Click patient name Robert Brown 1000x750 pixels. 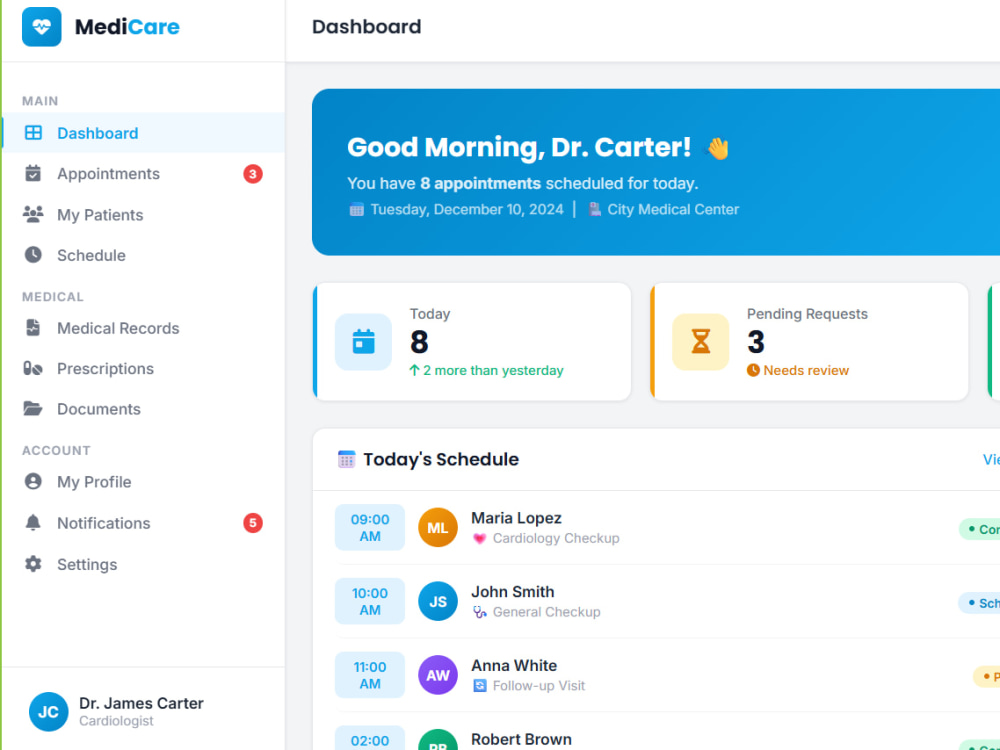[x=521, y=739]
